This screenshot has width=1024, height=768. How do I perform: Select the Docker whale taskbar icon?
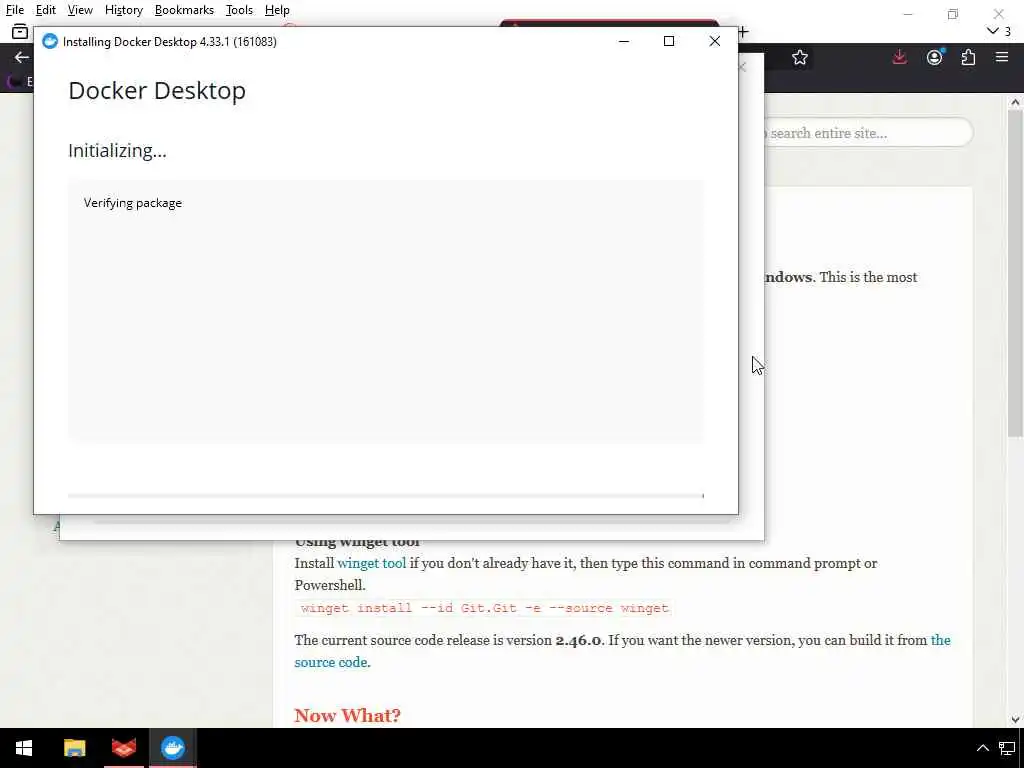click(x=173, y=748)
